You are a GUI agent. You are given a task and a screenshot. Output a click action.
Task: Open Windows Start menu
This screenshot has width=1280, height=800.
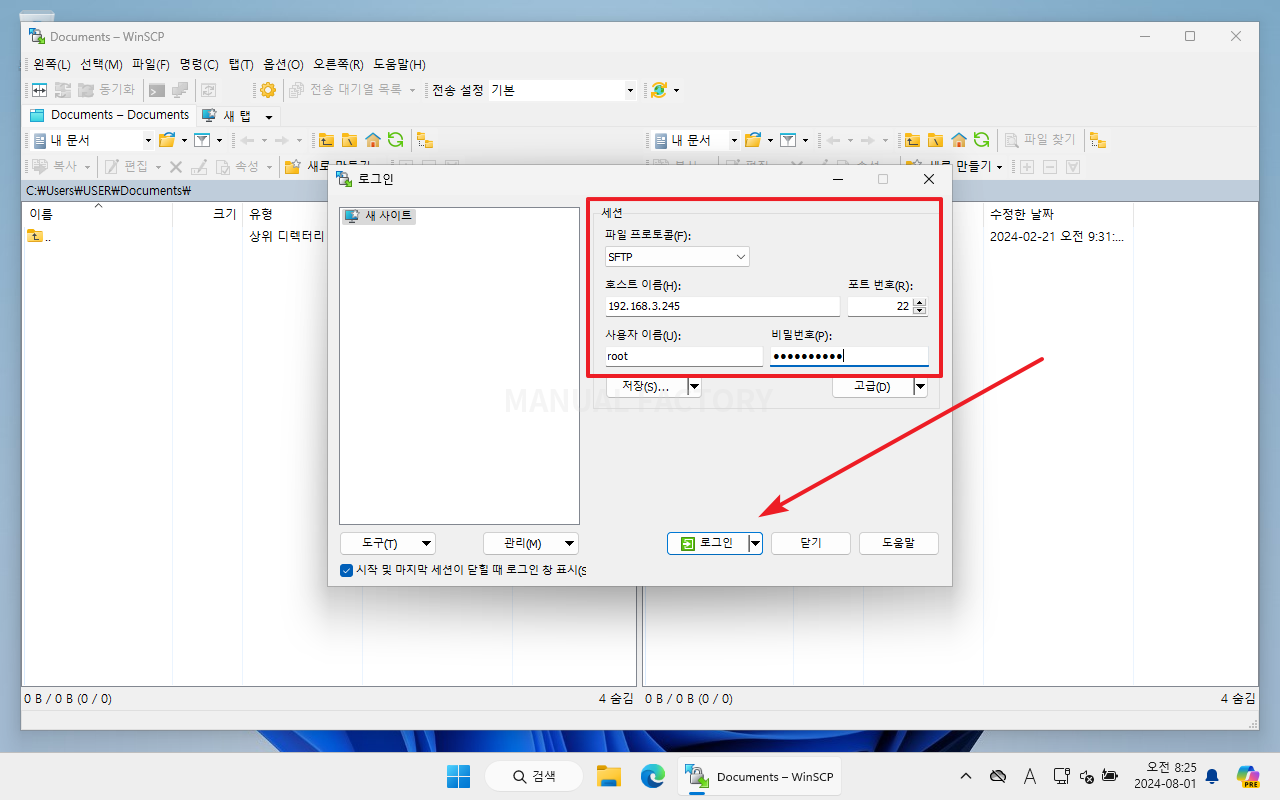pos(458,776)
